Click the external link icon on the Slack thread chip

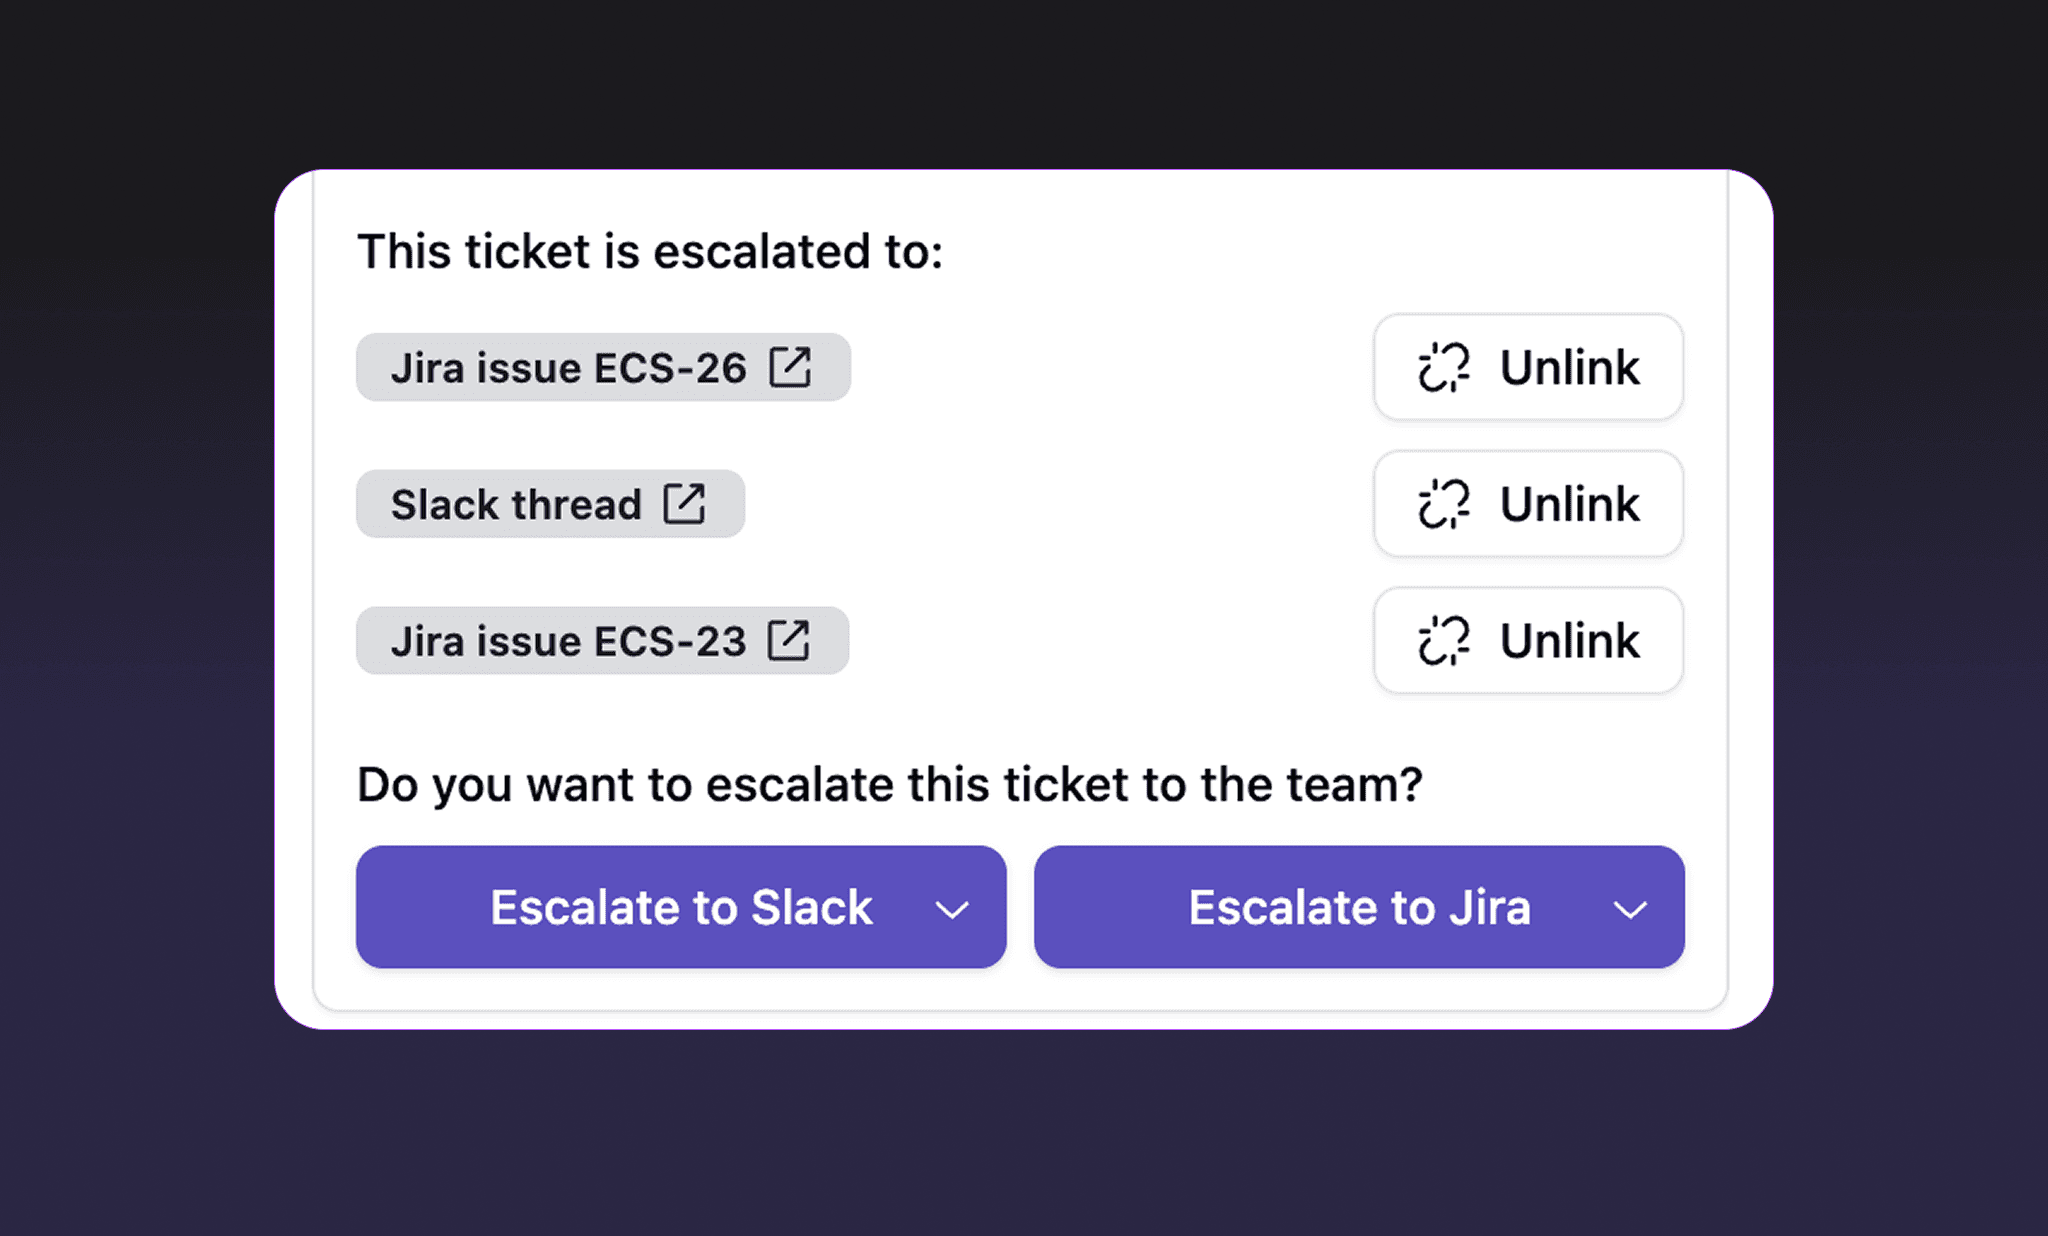684,504
